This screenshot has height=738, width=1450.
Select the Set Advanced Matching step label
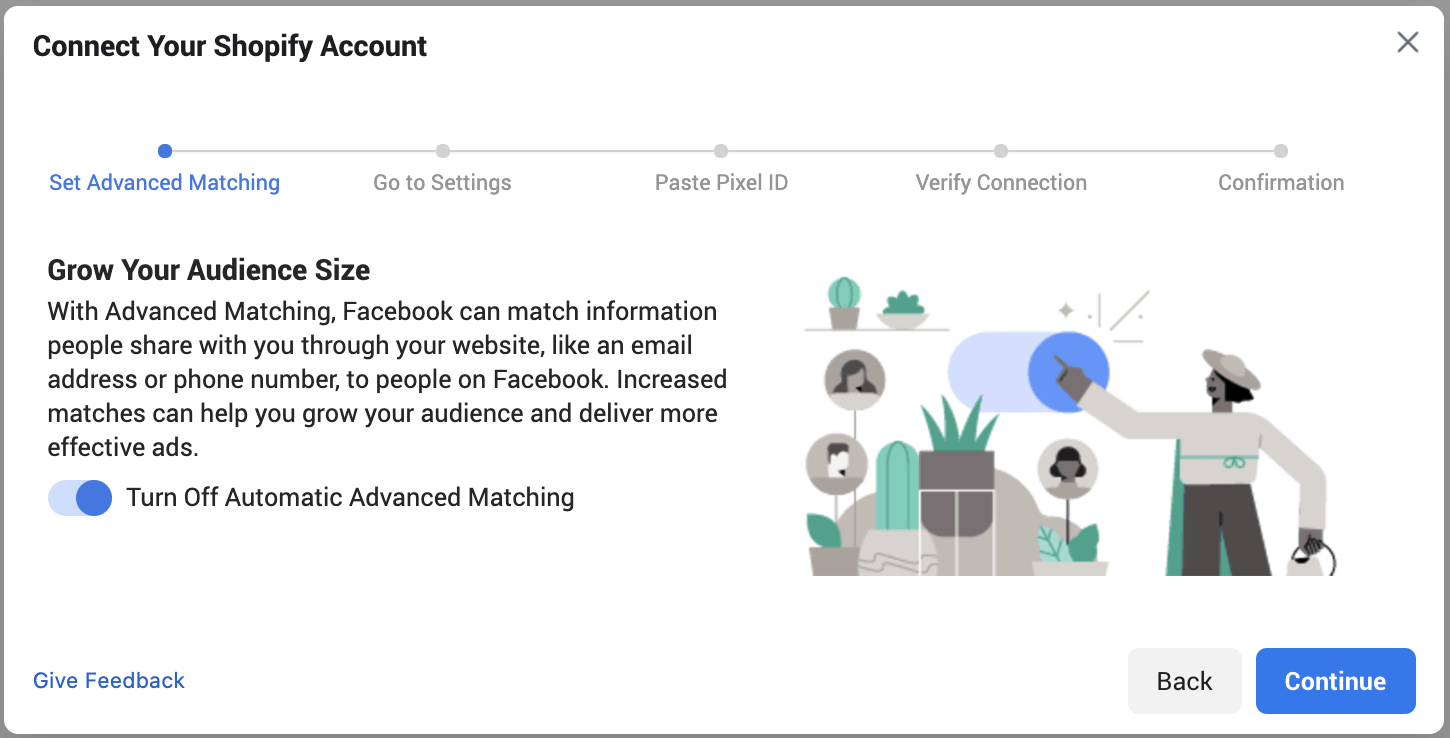165,183
